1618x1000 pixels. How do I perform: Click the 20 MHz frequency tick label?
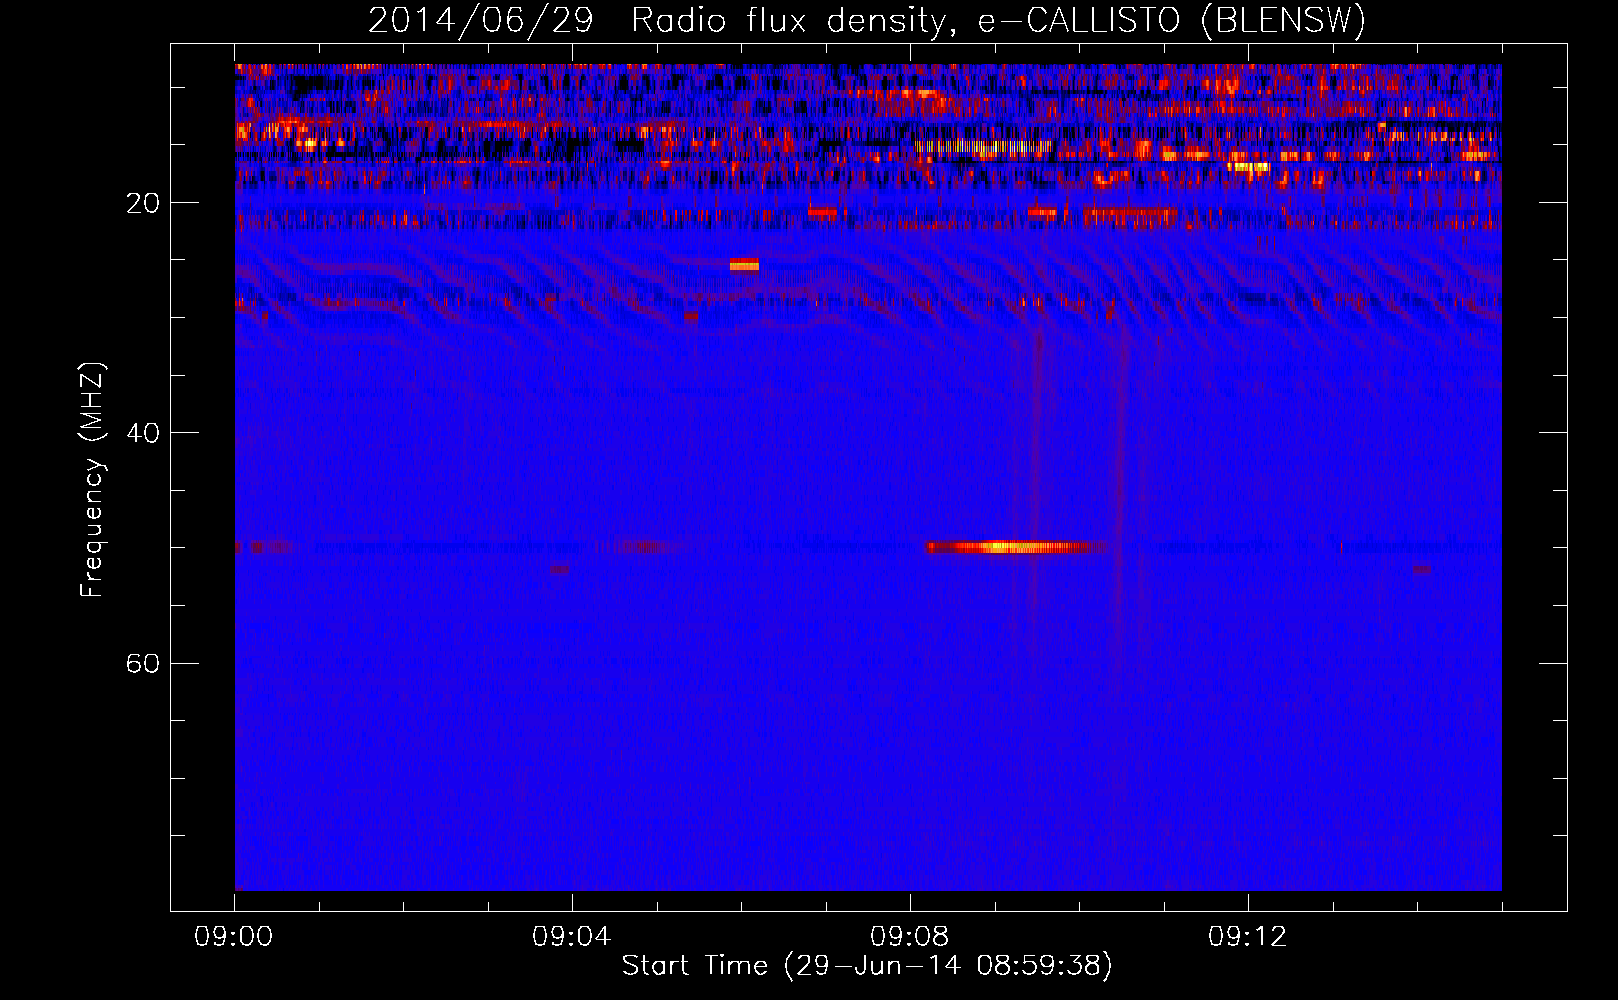click(x=143, y=203)
